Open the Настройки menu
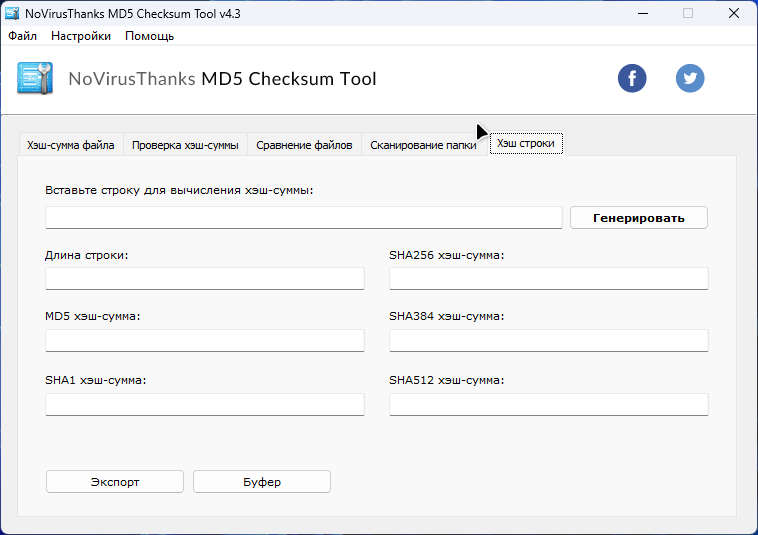758x535 pixels. tap(81, 36)
